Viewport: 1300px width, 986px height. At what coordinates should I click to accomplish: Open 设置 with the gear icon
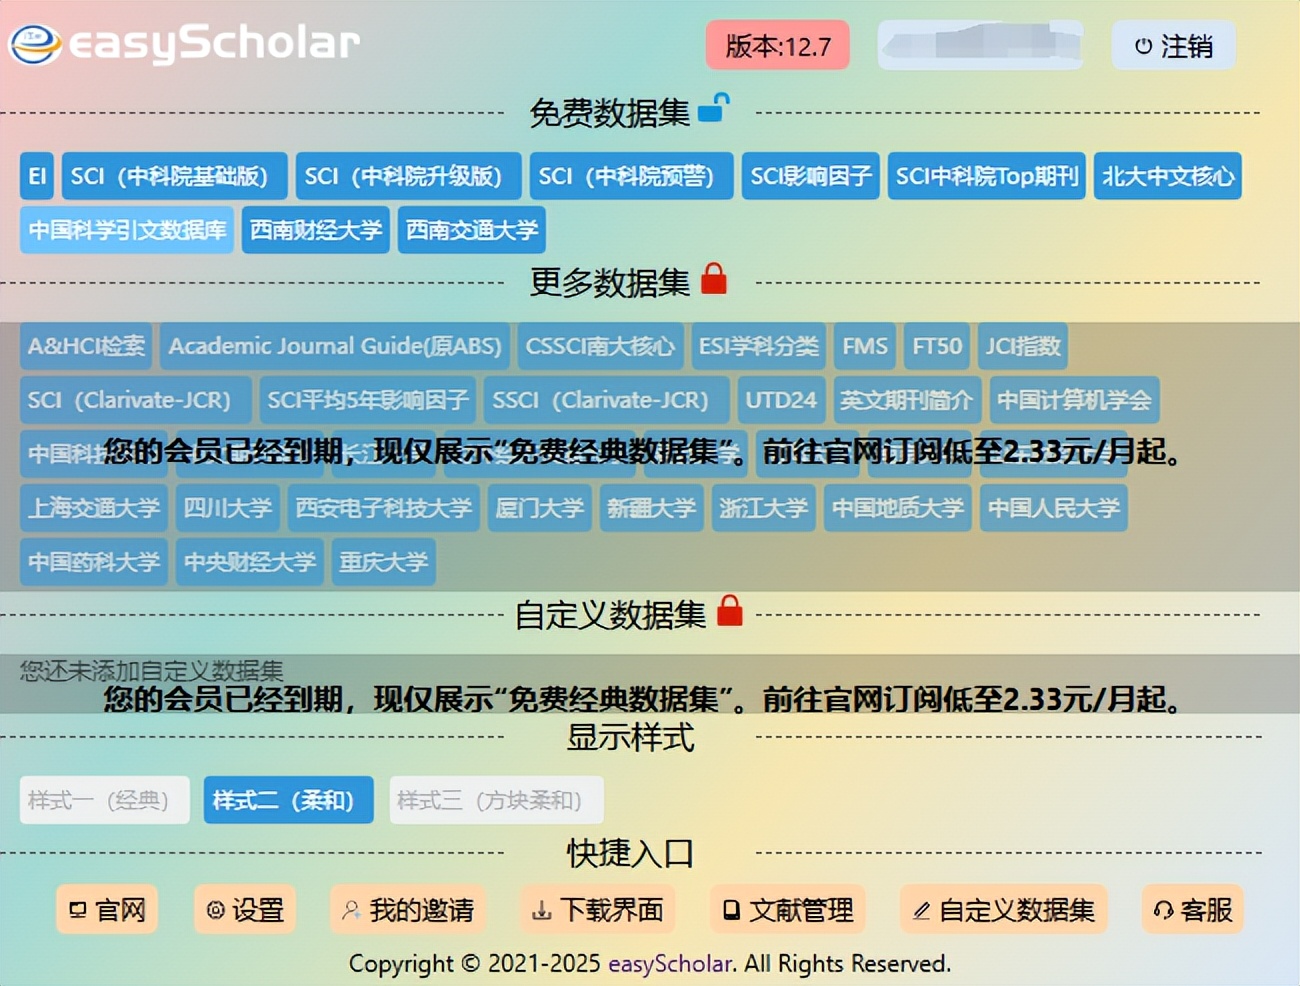(245, 910)
